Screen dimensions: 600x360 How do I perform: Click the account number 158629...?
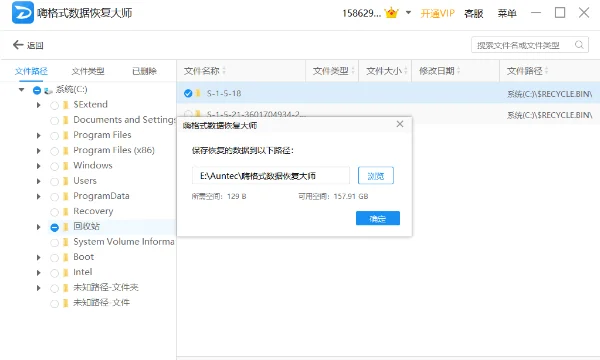pyautogui.click(x=362, y=13)
